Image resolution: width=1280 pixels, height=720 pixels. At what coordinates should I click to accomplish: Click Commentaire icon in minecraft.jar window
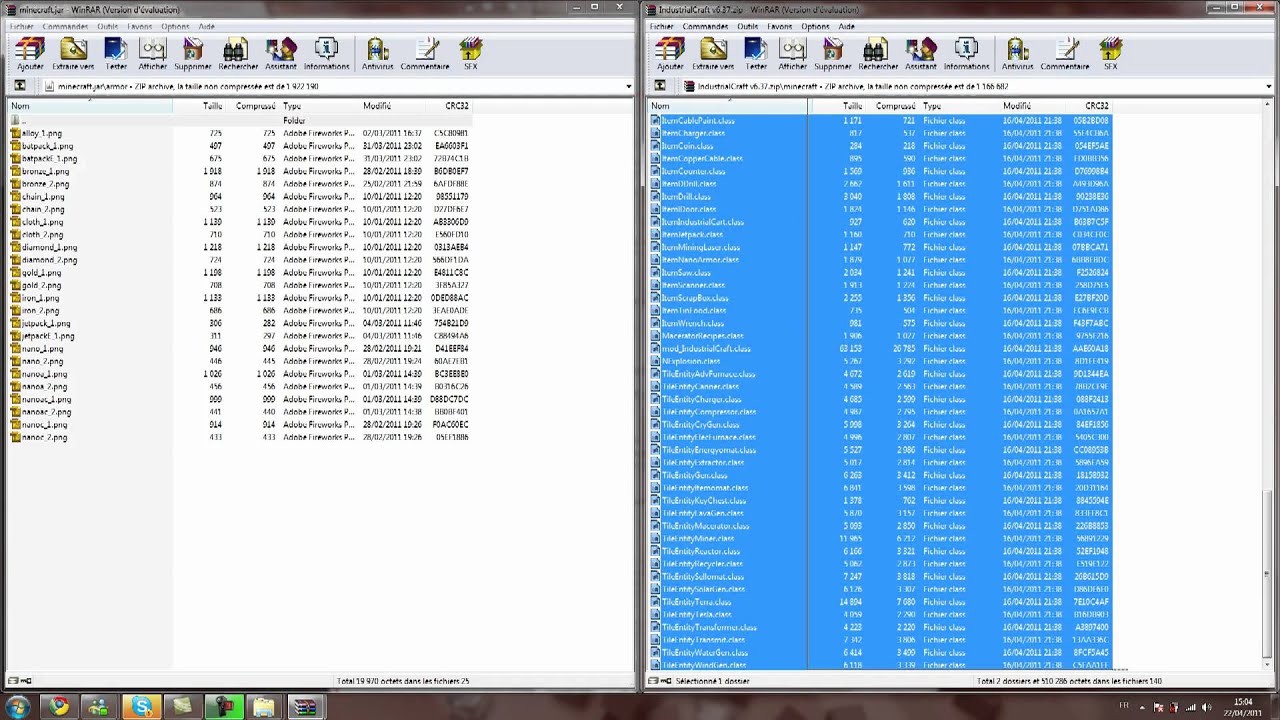[x=425, y=53]
